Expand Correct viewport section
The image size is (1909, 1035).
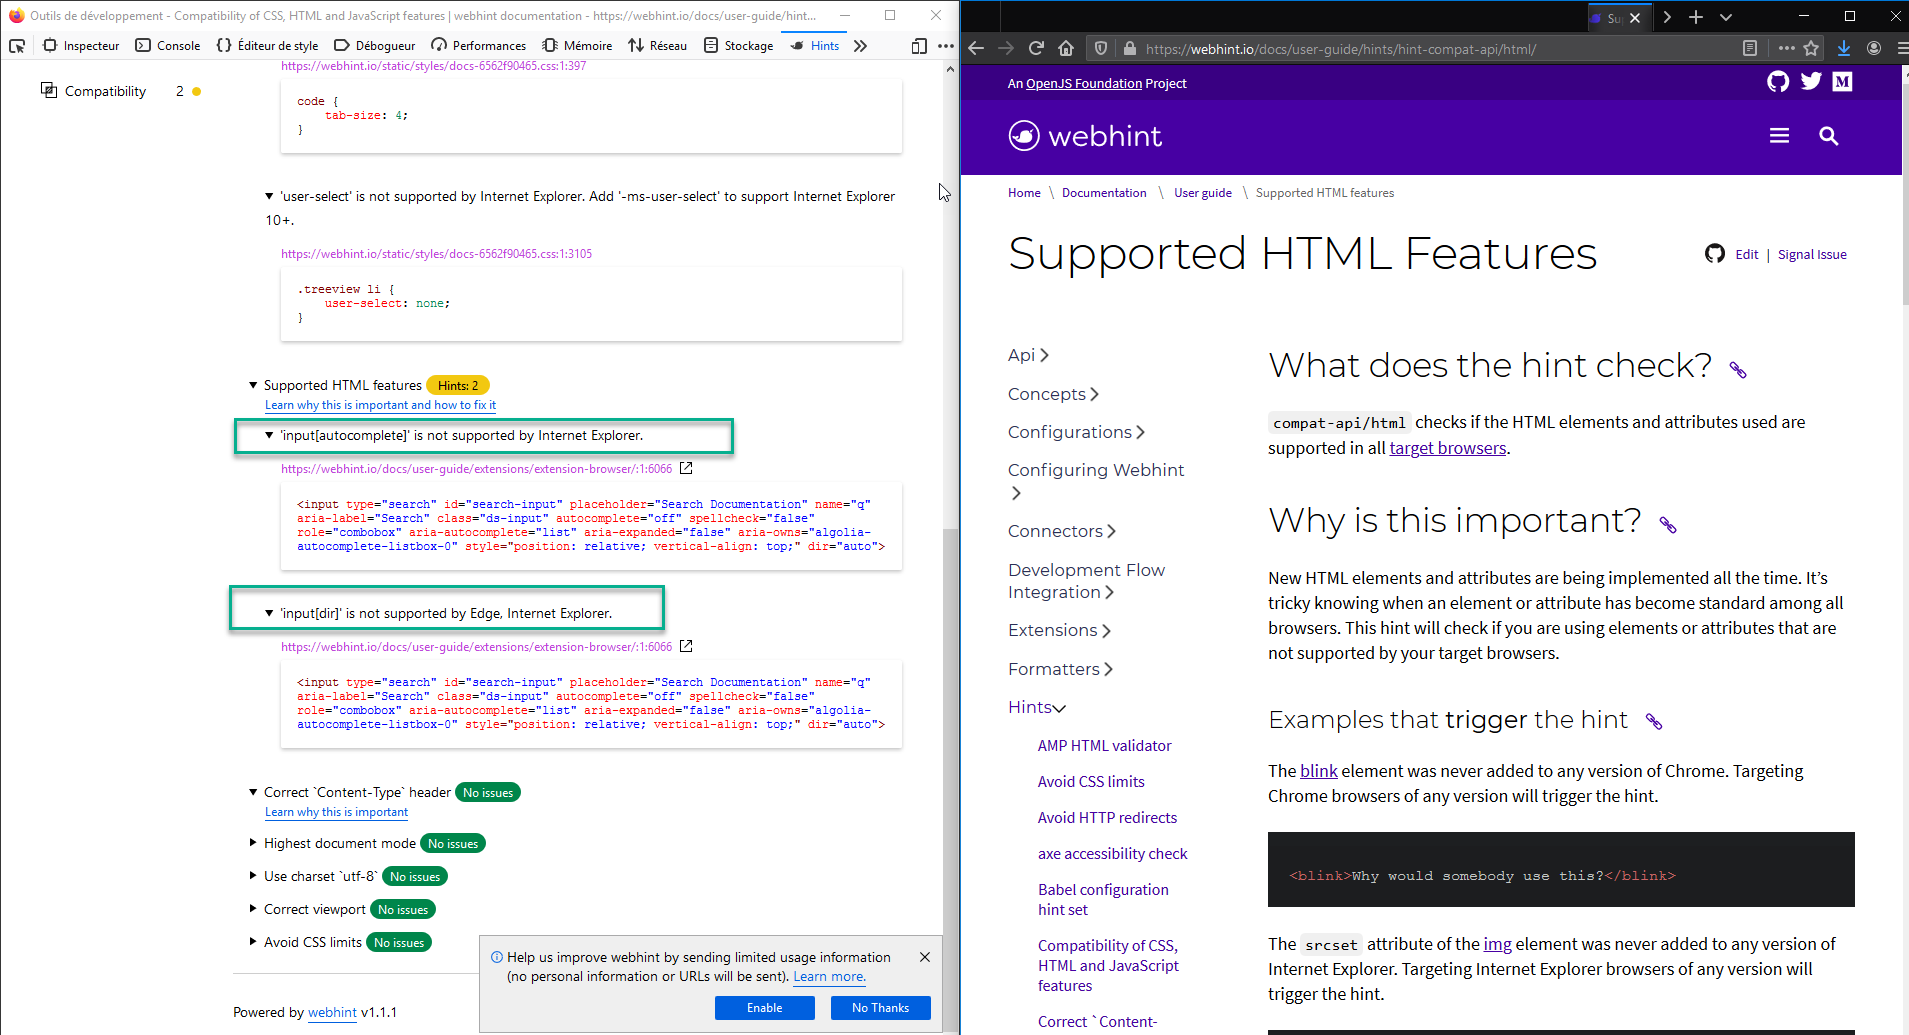click(253, 909)
